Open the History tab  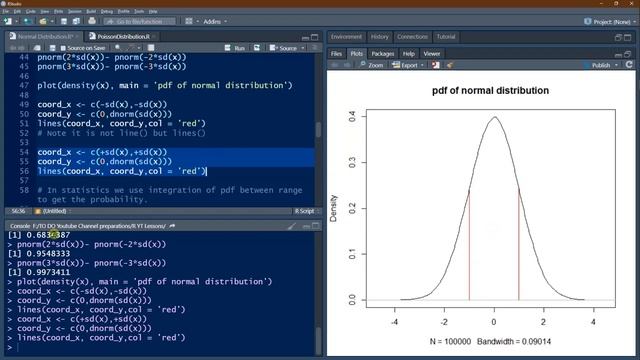(x=380, y=37)
